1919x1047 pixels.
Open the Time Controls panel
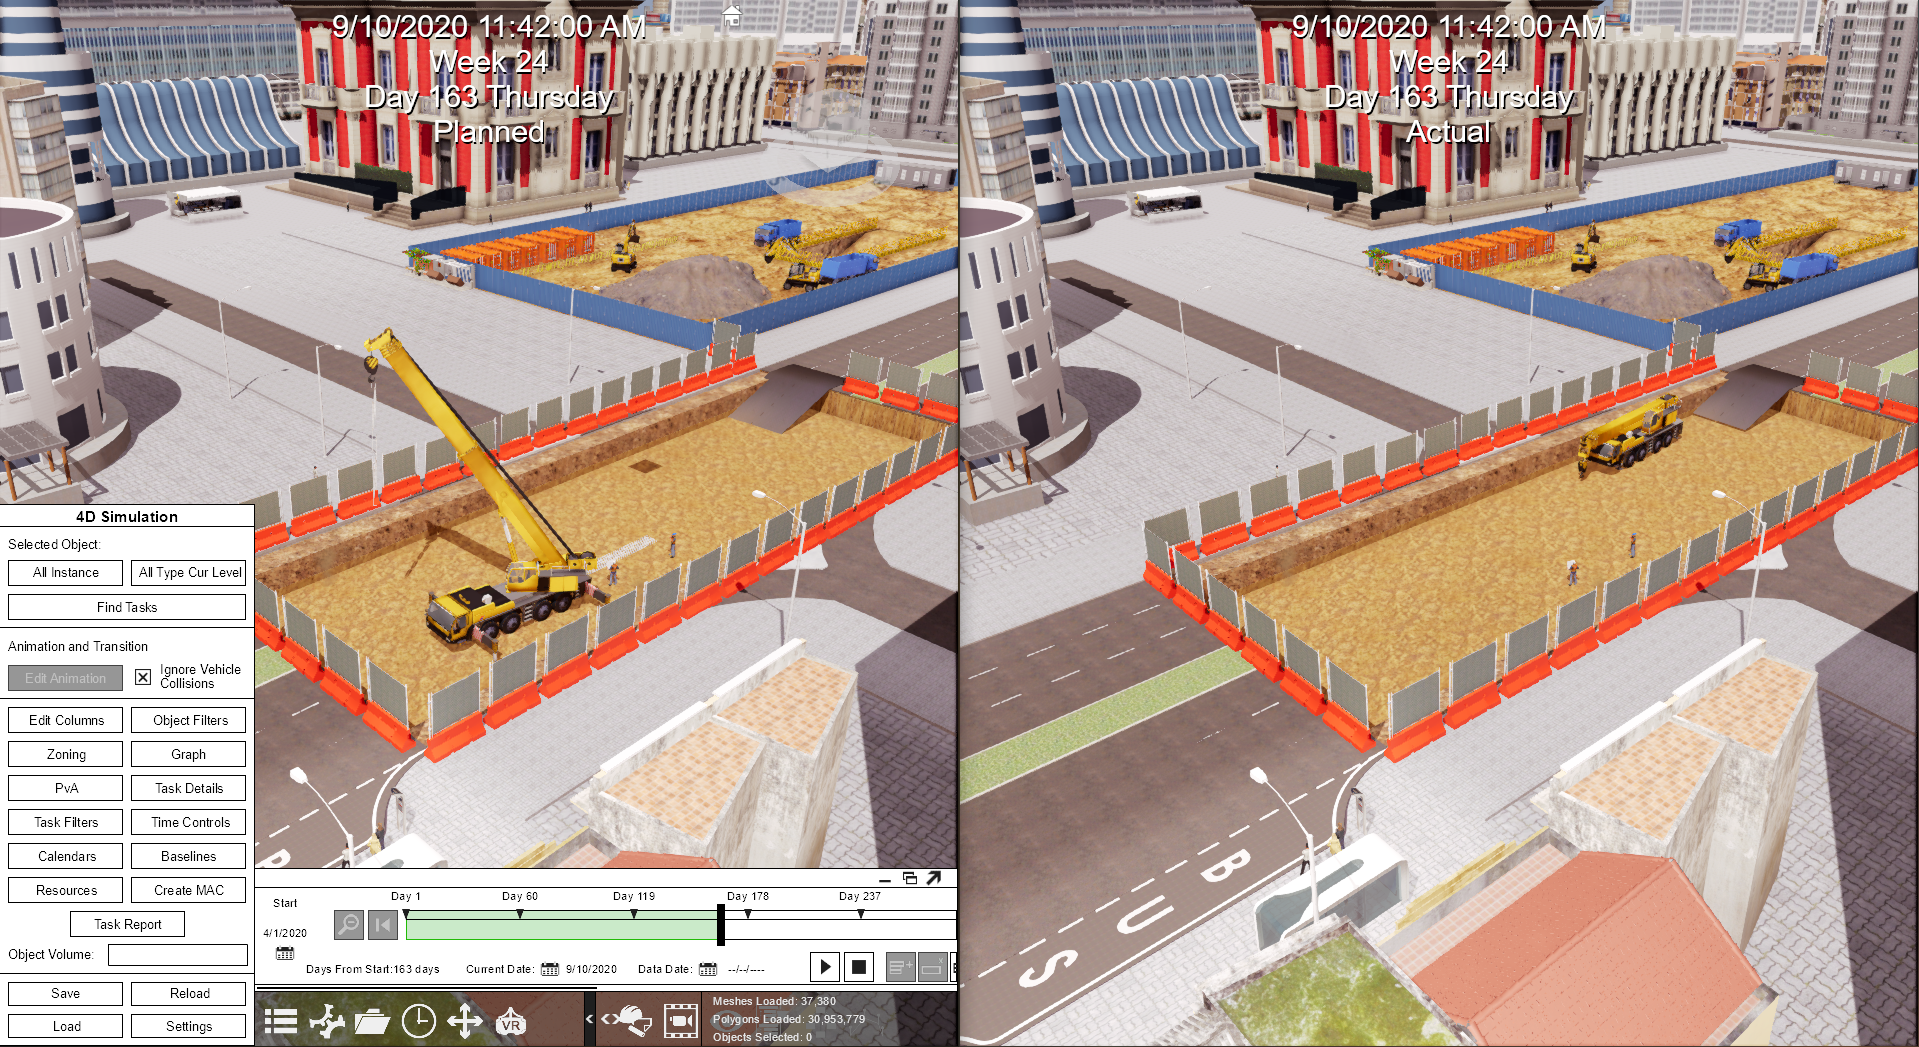pos(189,822)
